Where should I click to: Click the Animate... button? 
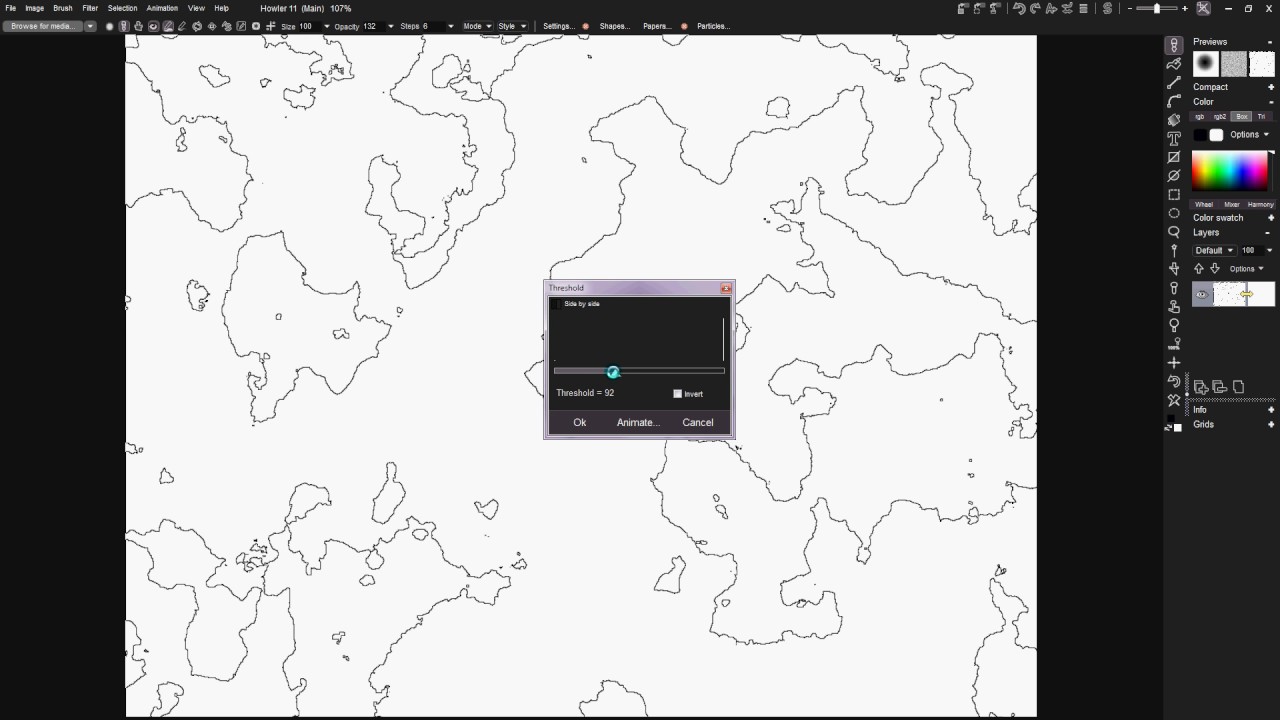point(638,422)
